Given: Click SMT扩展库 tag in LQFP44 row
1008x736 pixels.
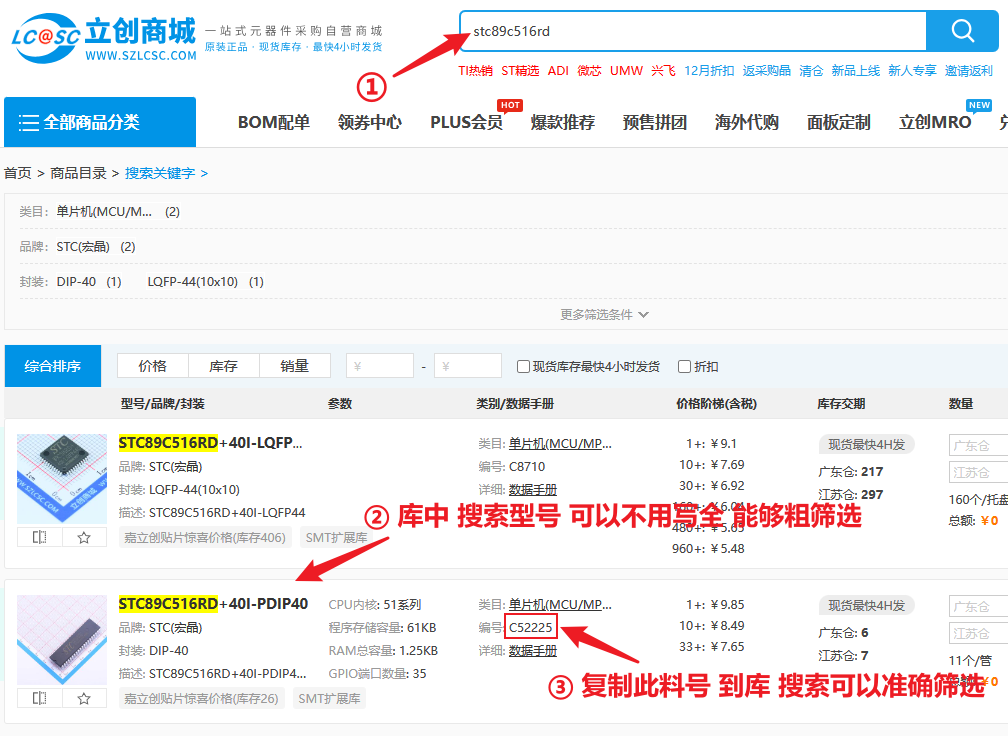Looking at the screenshot, I should click(336, 537).
